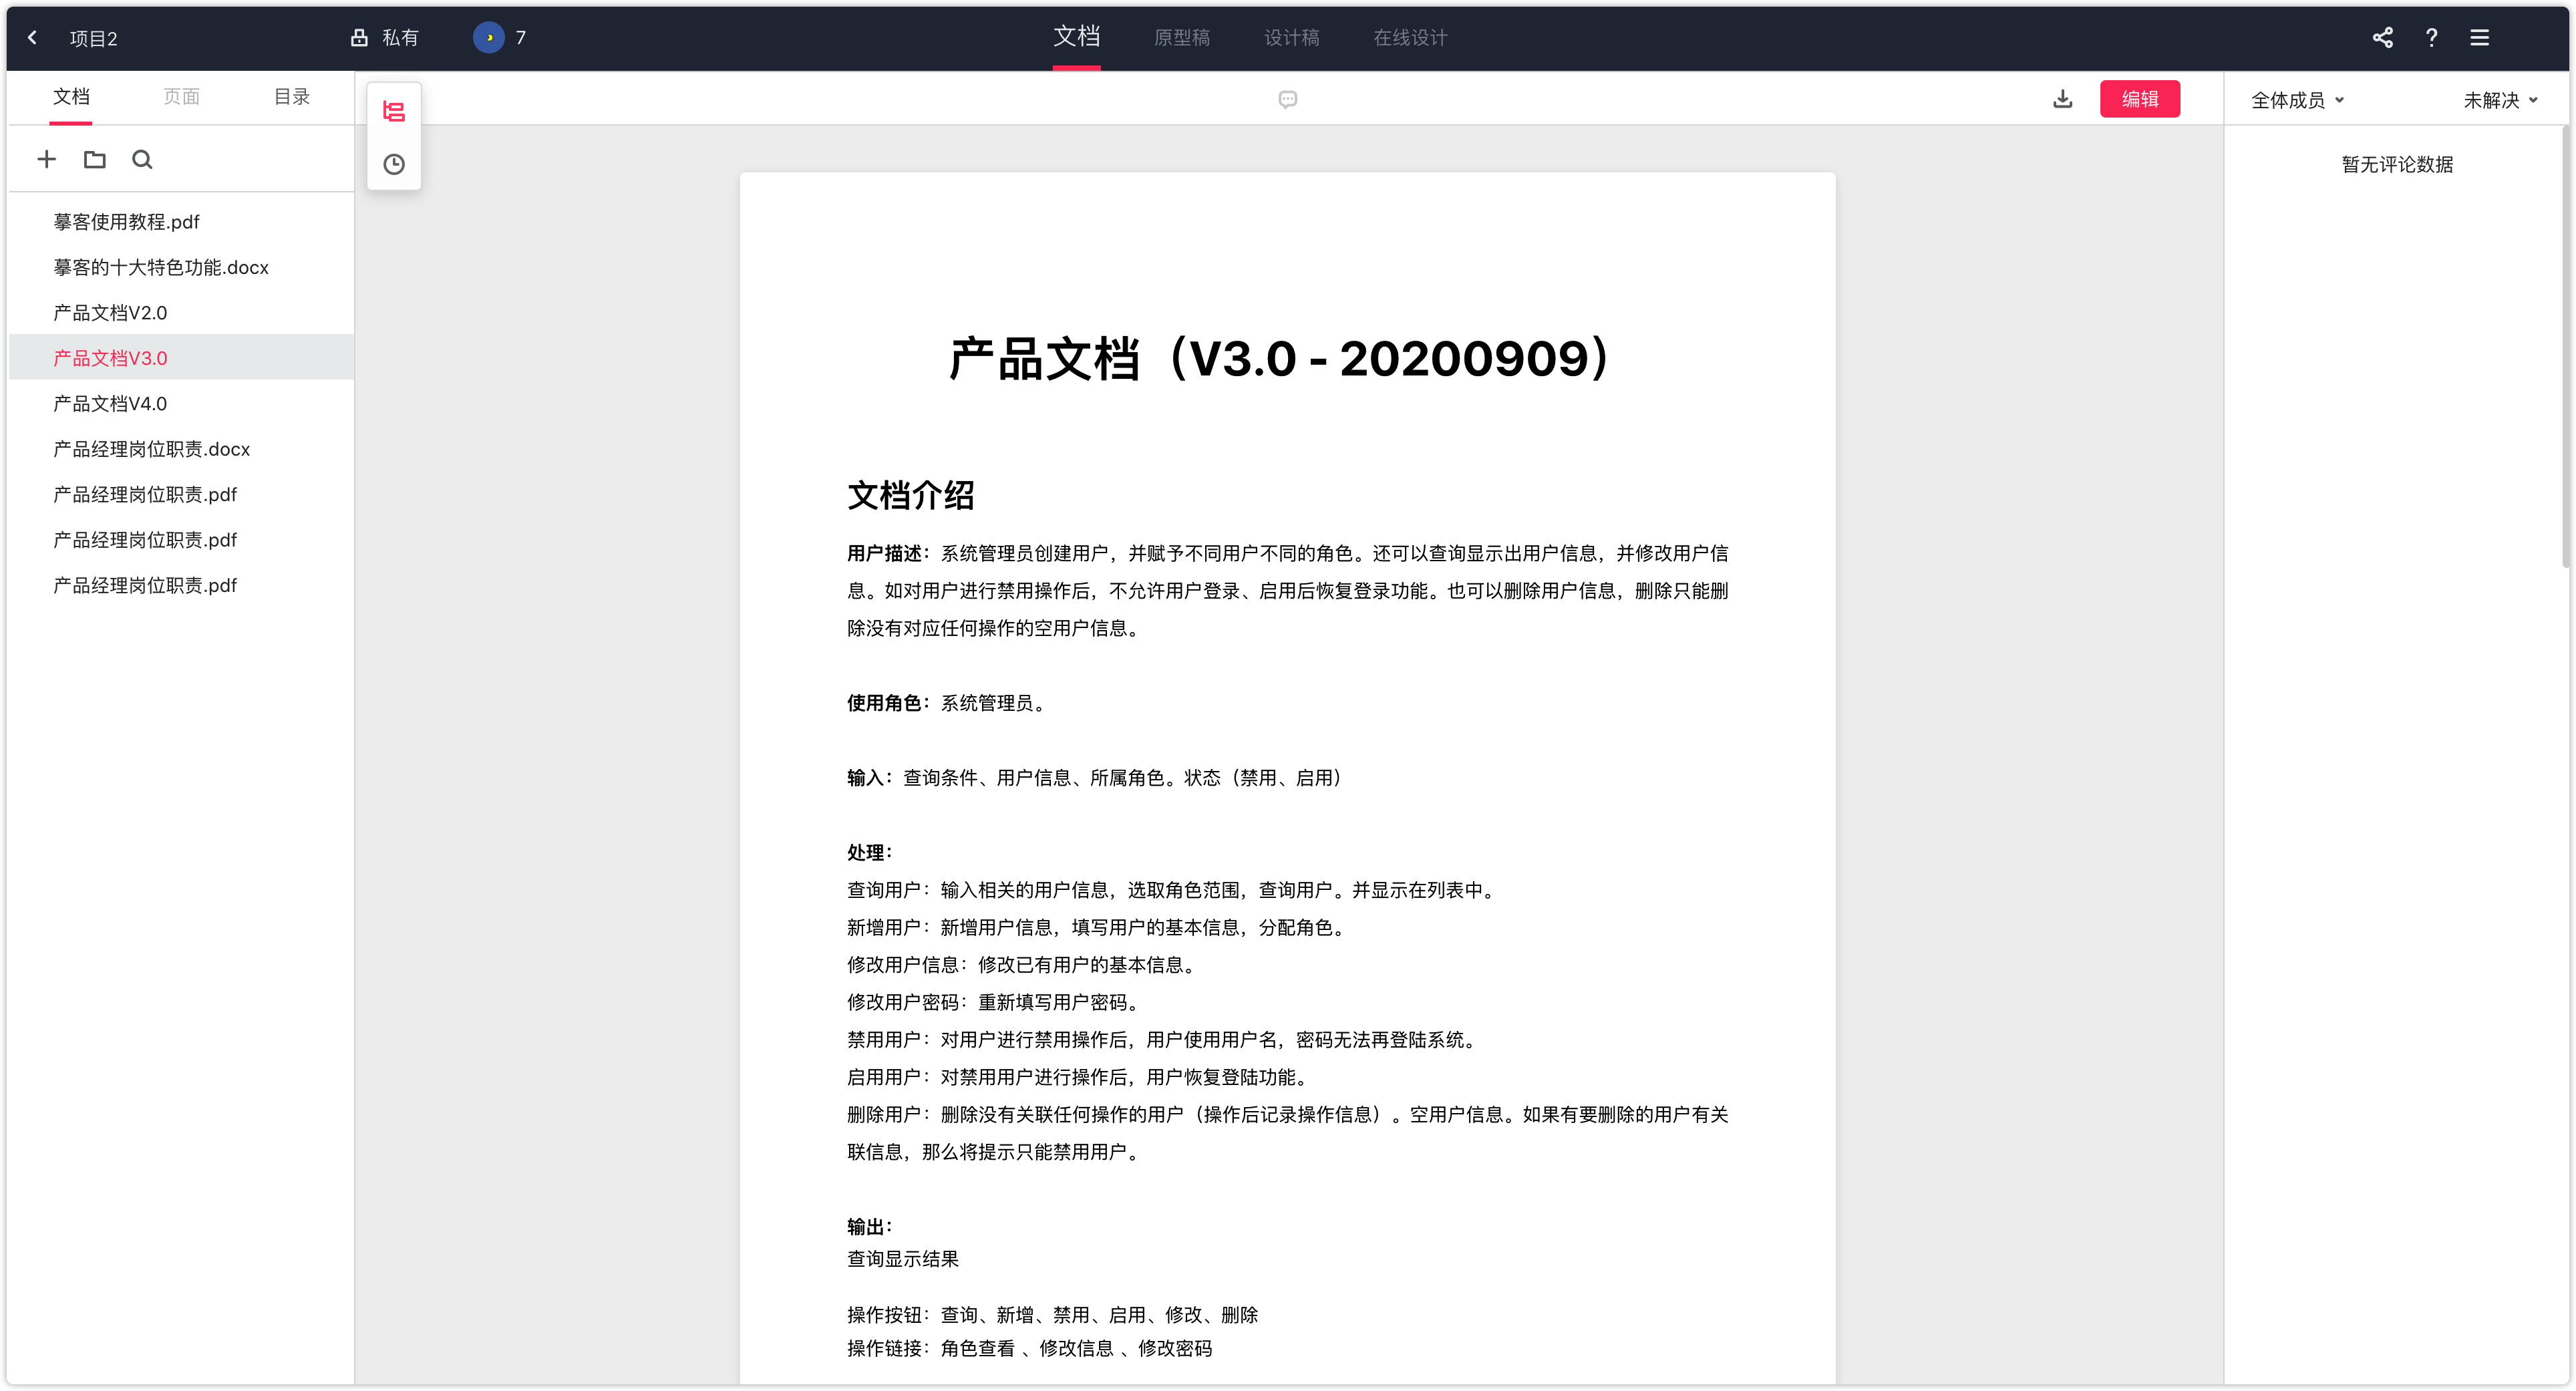Image resolution: width=2576 pixels, height=1391 pixels.
Task: Open the hamburger menu icon
Action: click(x=2479, y=38)
